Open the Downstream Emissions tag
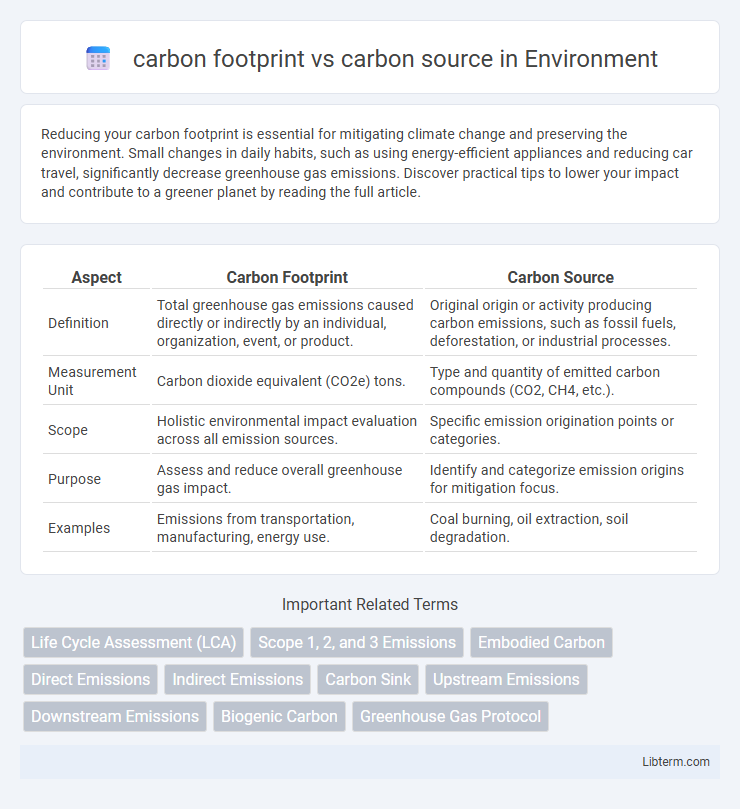 click(x=115, y=717)
